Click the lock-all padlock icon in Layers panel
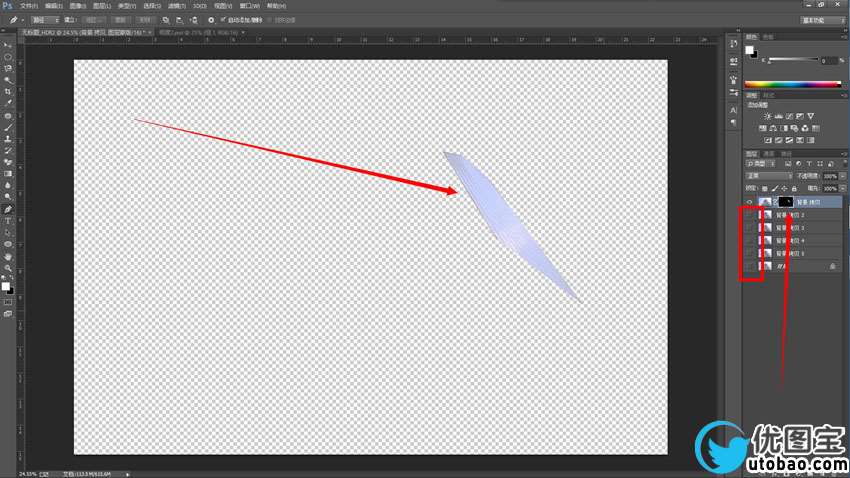 point(794,188)
